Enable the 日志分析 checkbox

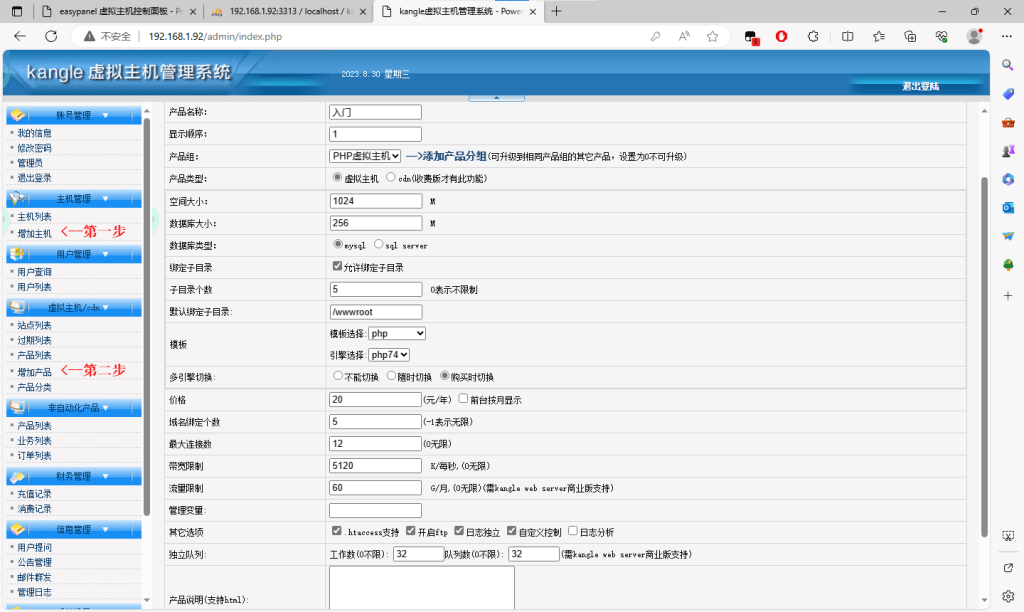[573, 531]
